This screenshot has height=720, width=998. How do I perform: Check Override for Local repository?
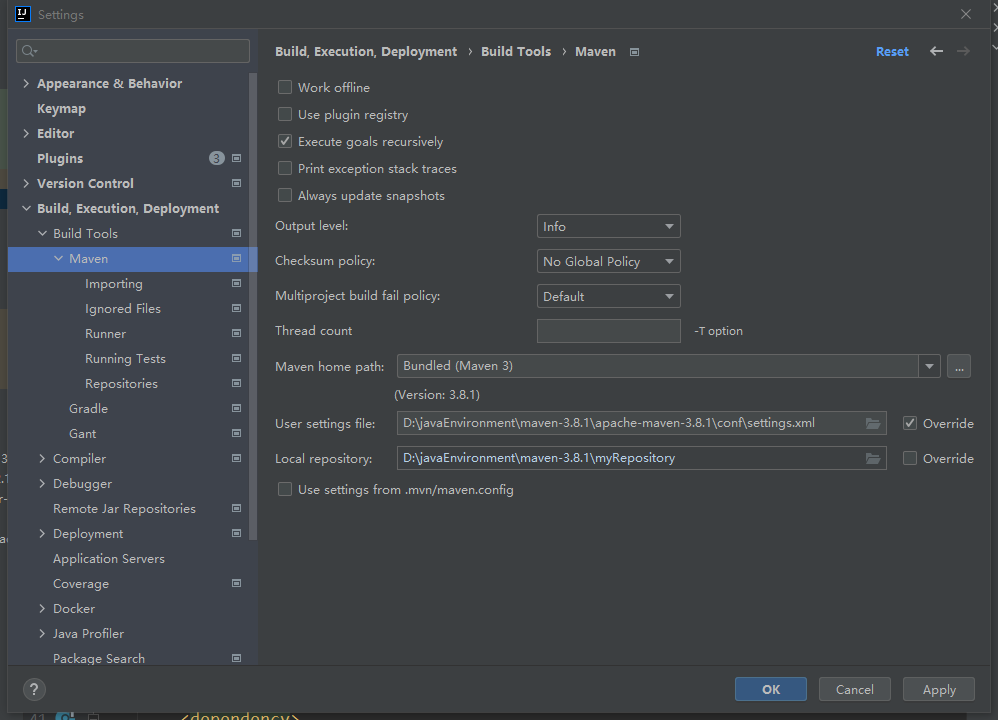[910, 458]
